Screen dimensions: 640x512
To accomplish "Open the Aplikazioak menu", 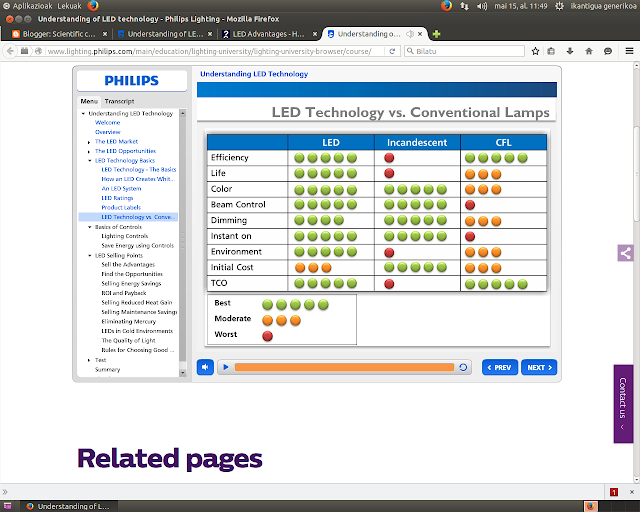I will click(33, 6).
